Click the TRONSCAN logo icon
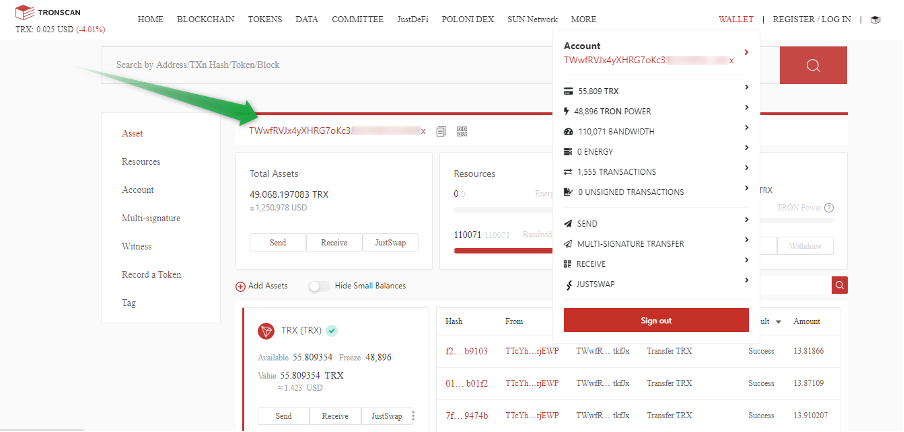This screenshot has width=904, height=432. pyautogui.click(x=24, y=13)
